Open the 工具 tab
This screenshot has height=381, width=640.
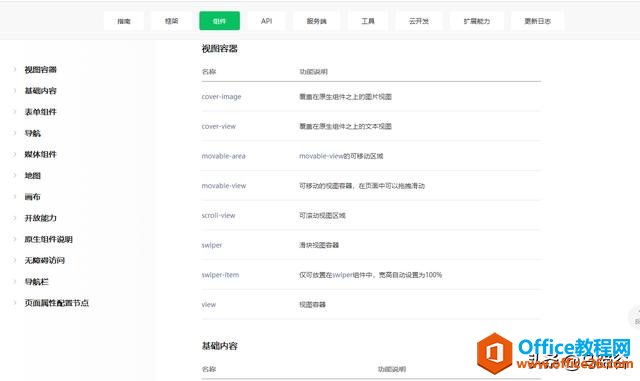(x=368, y=21)
